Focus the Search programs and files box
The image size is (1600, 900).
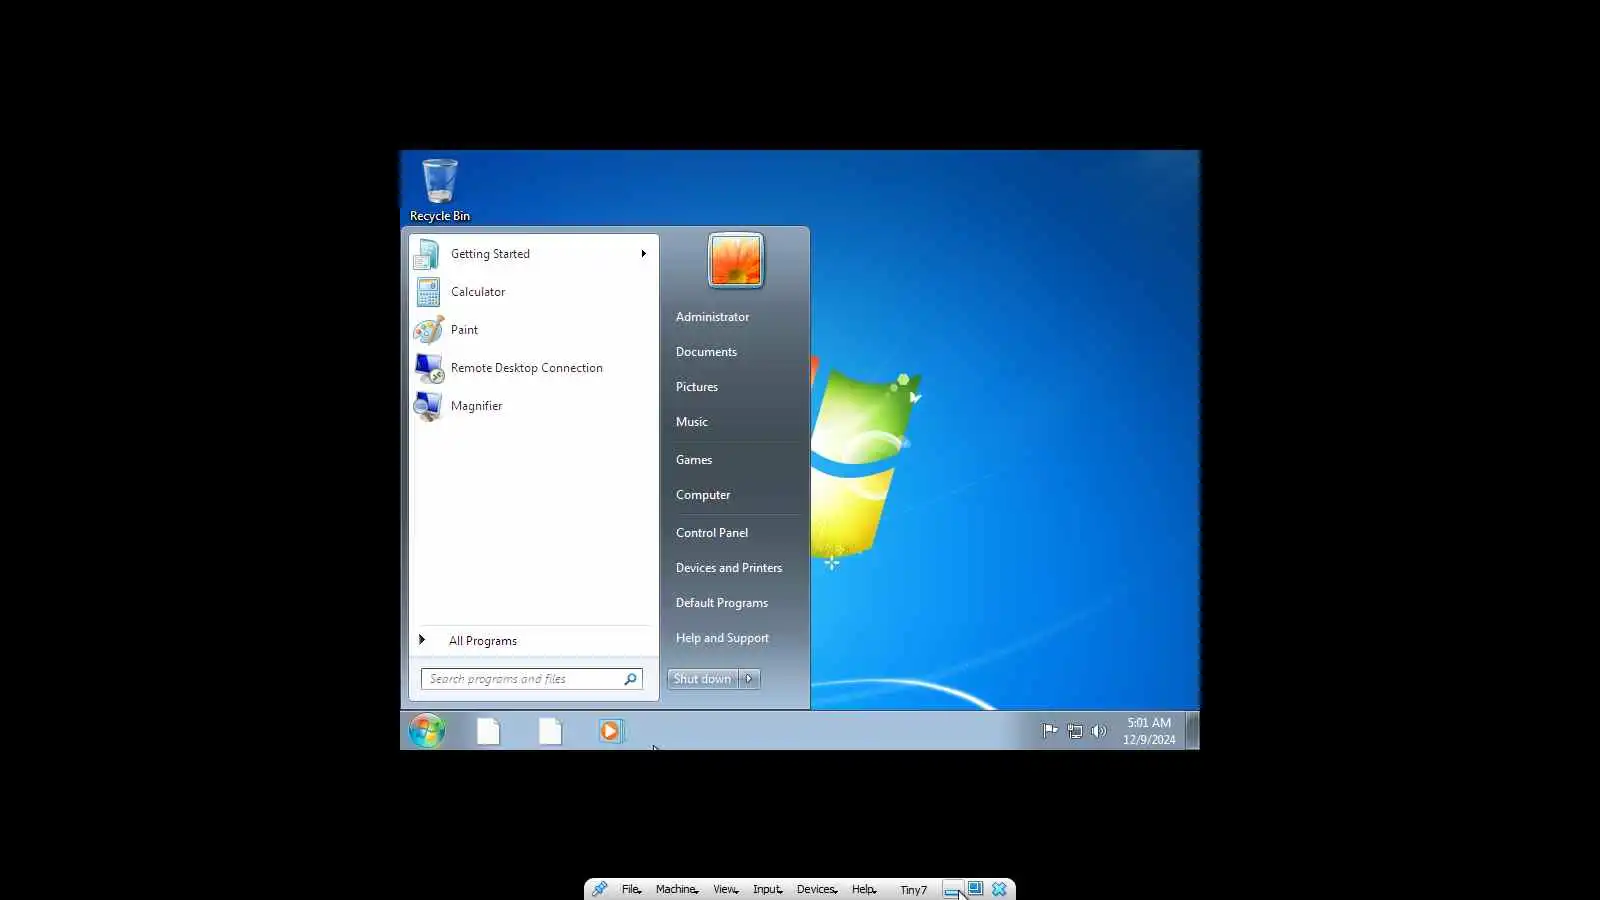point(532,679)
